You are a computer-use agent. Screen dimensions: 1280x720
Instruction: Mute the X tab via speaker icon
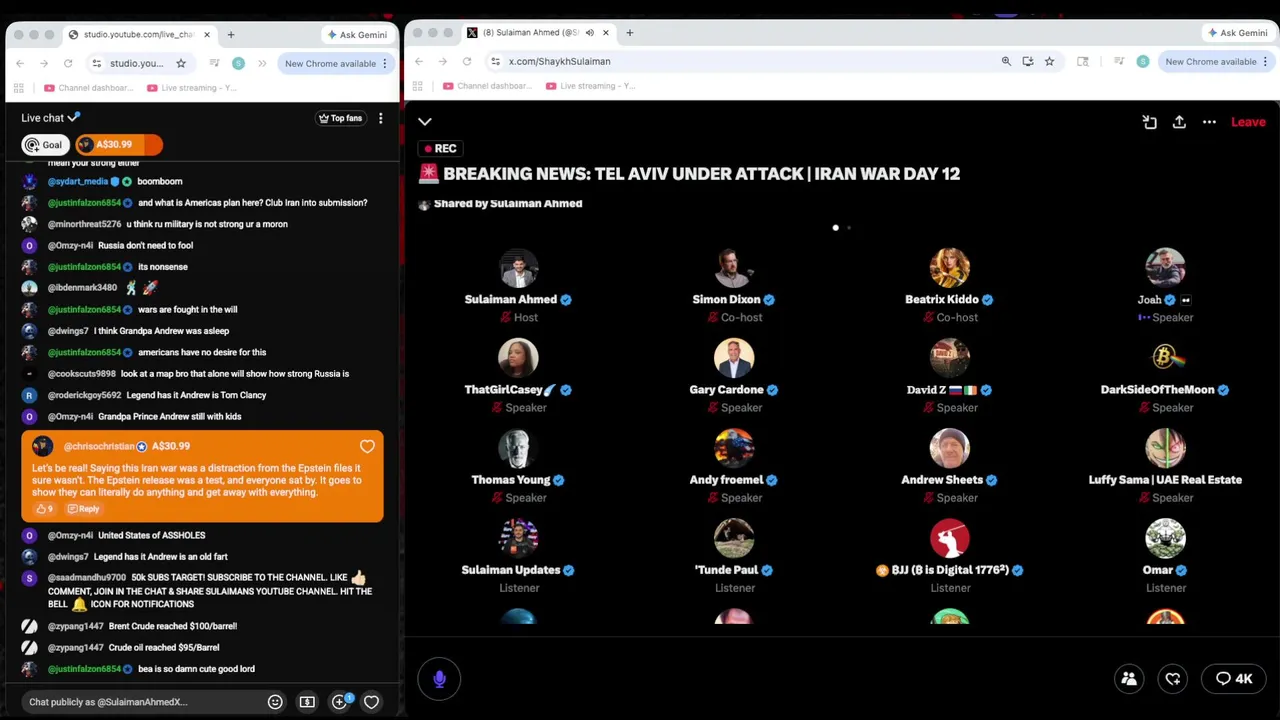click(x=590, y=33)
